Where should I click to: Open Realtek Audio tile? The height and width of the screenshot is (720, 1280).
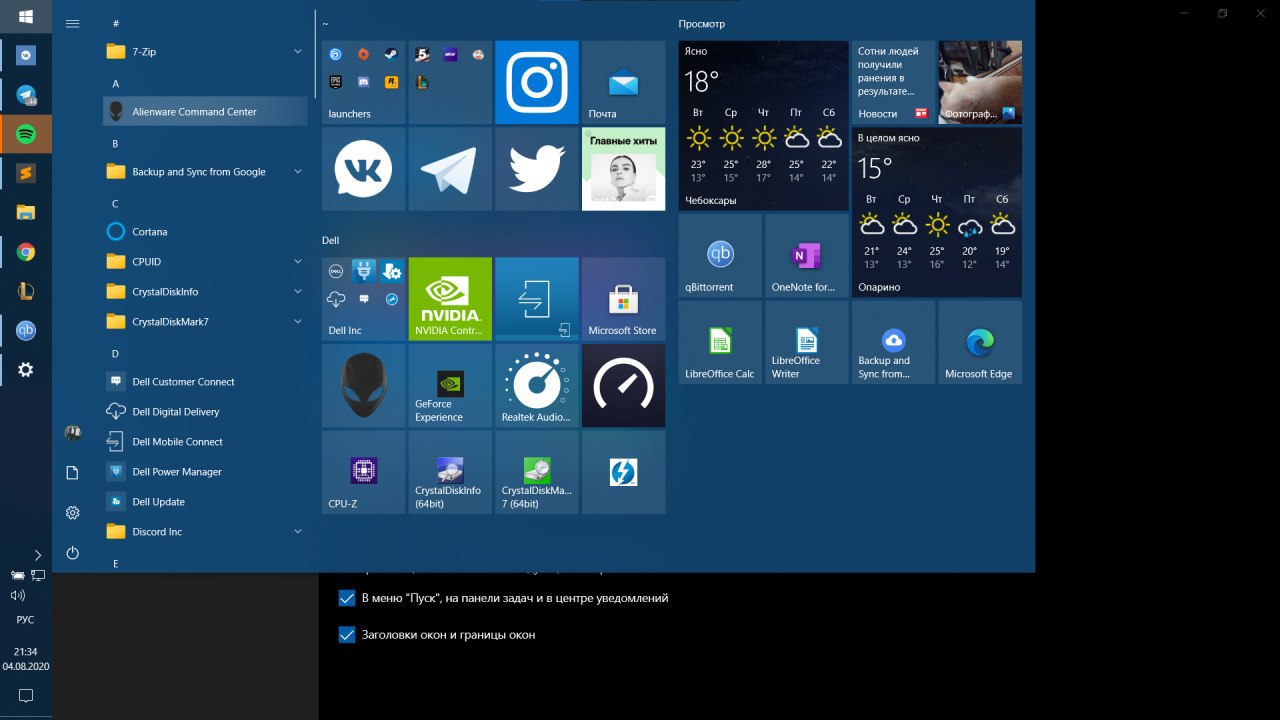click(537, 386)
